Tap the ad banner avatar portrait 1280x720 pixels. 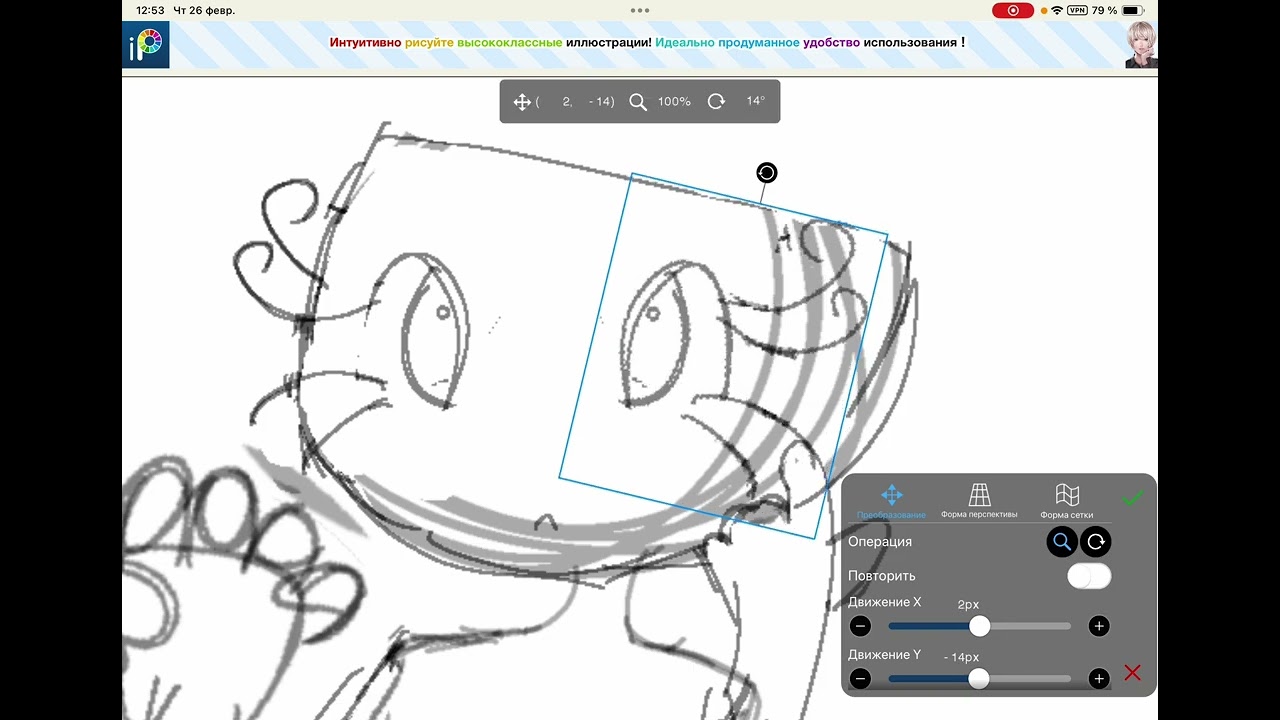tap(1141, 45)
